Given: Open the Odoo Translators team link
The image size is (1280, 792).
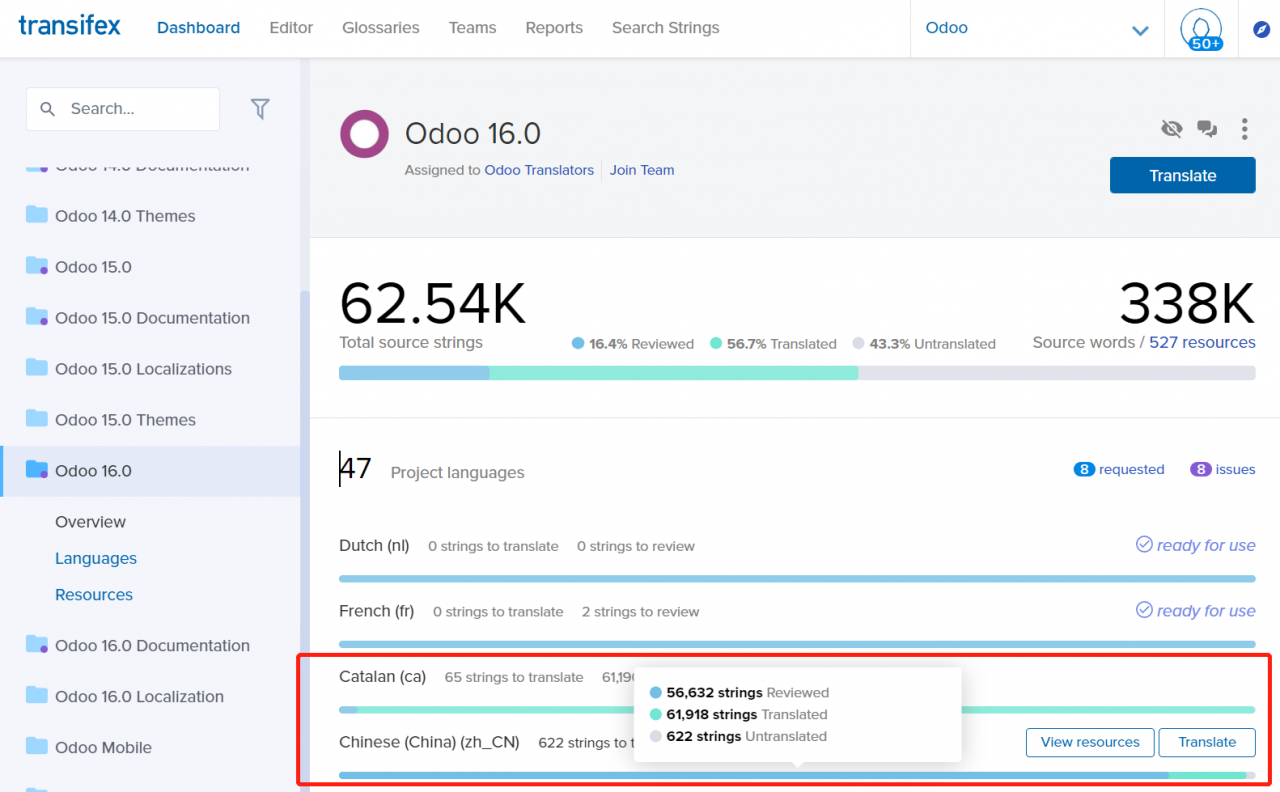Looking at the screenshot, I should (x=539, y=170).
